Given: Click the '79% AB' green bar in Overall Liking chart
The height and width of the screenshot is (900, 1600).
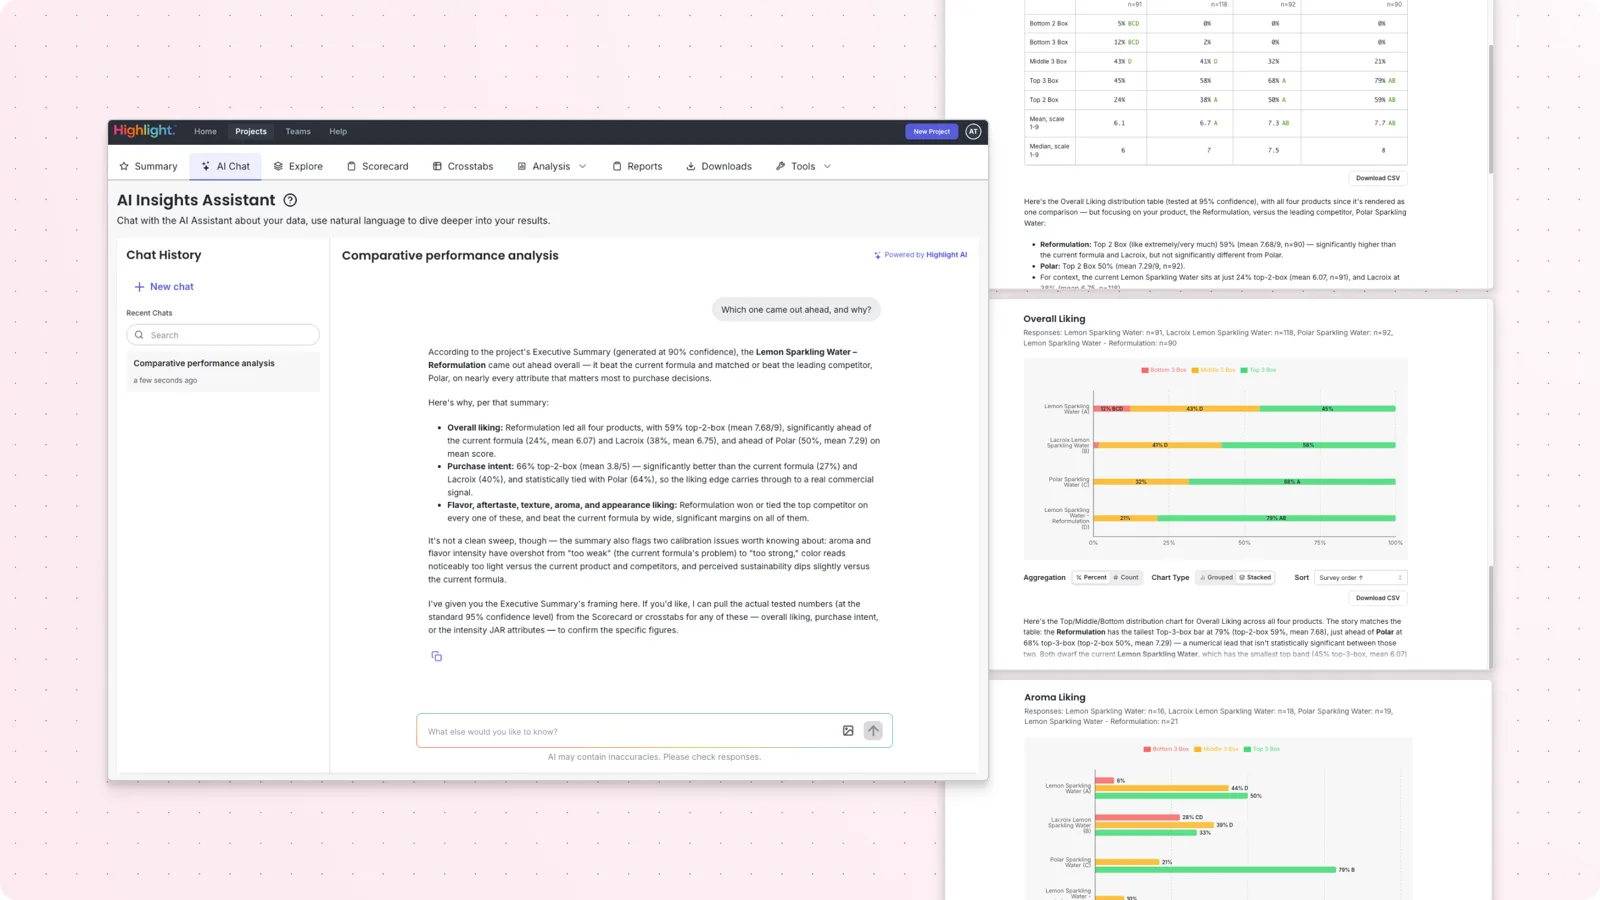Looking at the screenshot, I should (x=1276, y=518).
